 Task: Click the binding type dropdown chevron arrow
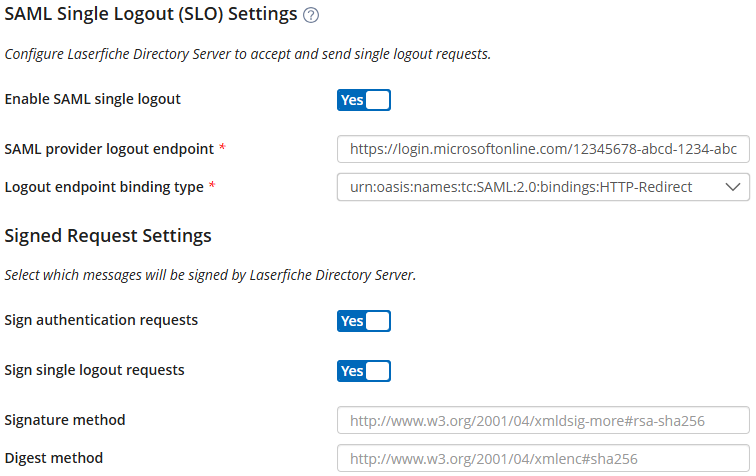tap(732, 187)
